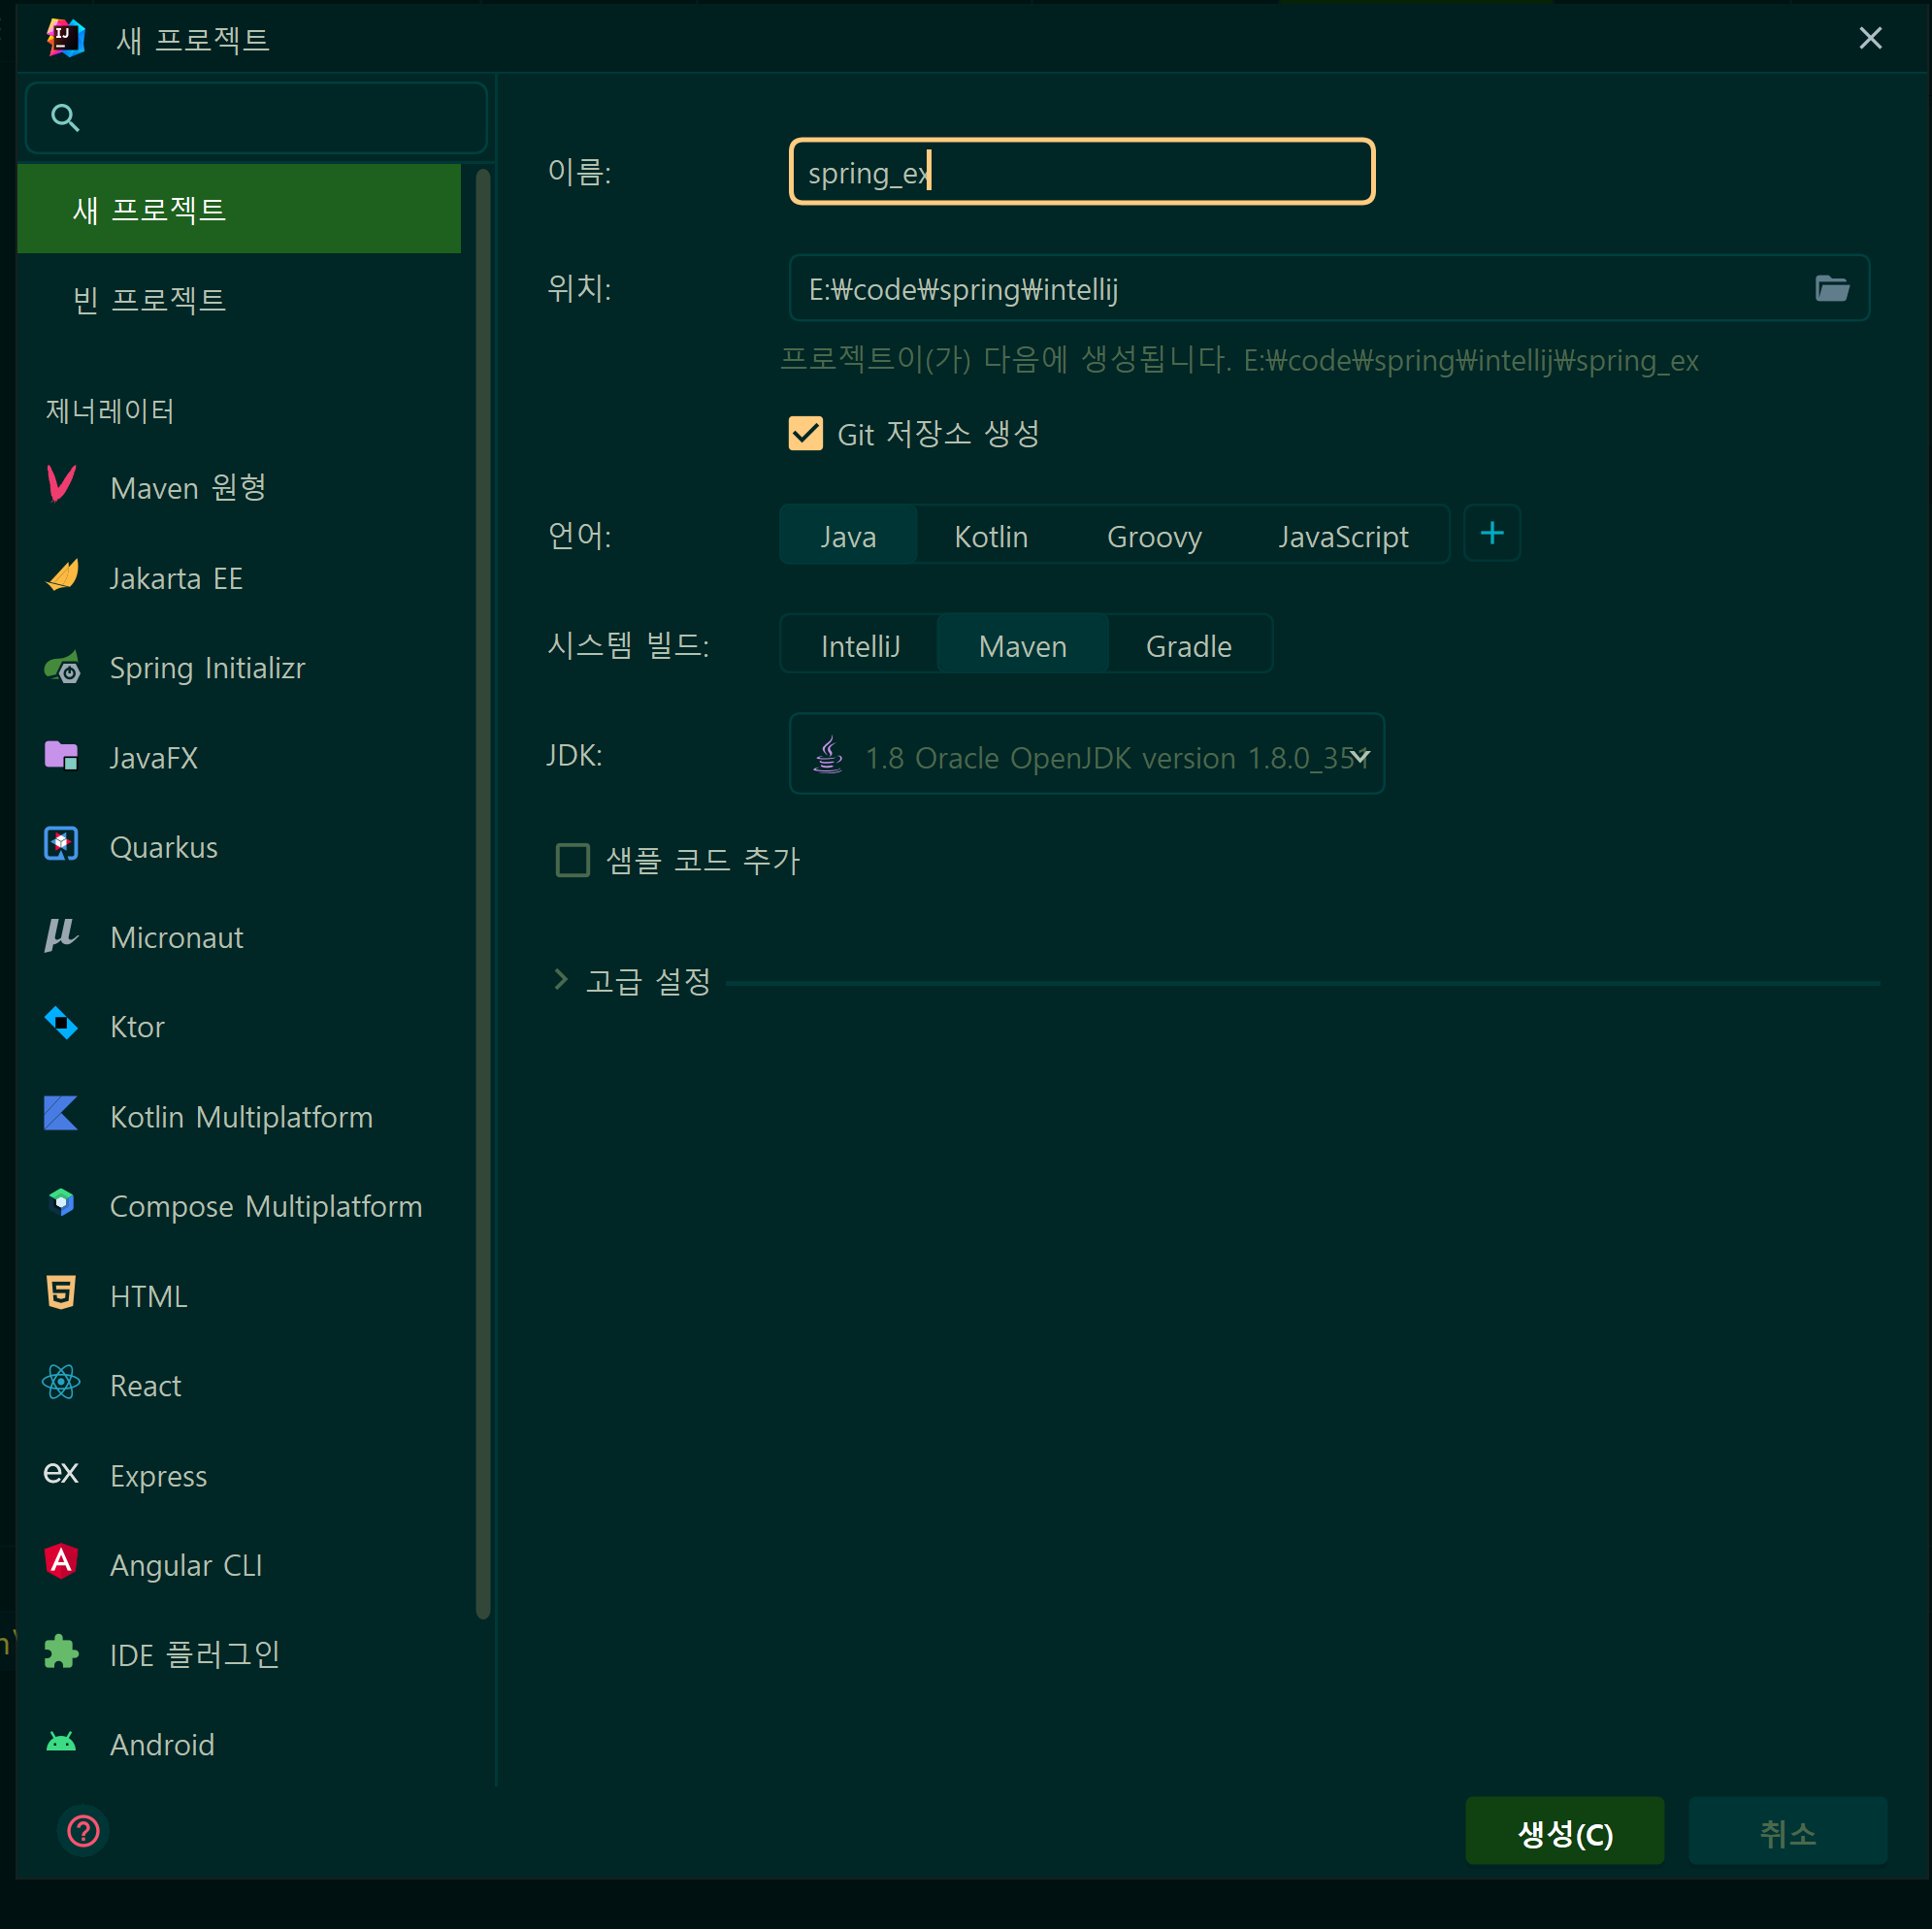Click the generator list scrollbar
The image size is (1932, 1929).
click(483, 893)
